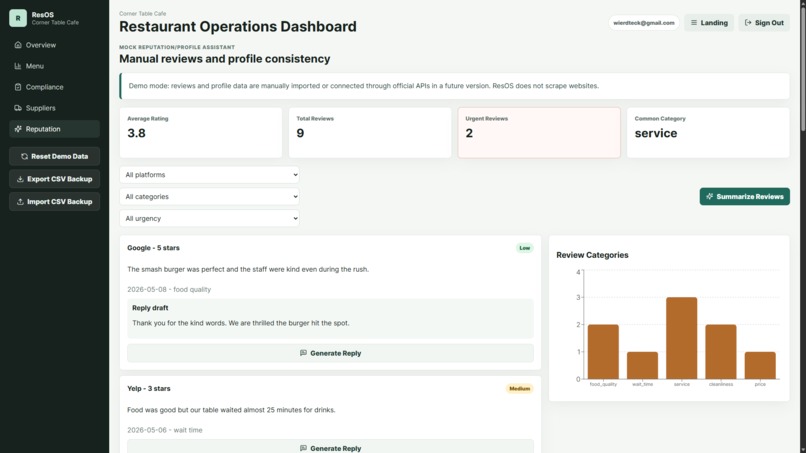Navigate to Suppliers
This screenshot has height=453, width=806.
[x=54, y=108]
